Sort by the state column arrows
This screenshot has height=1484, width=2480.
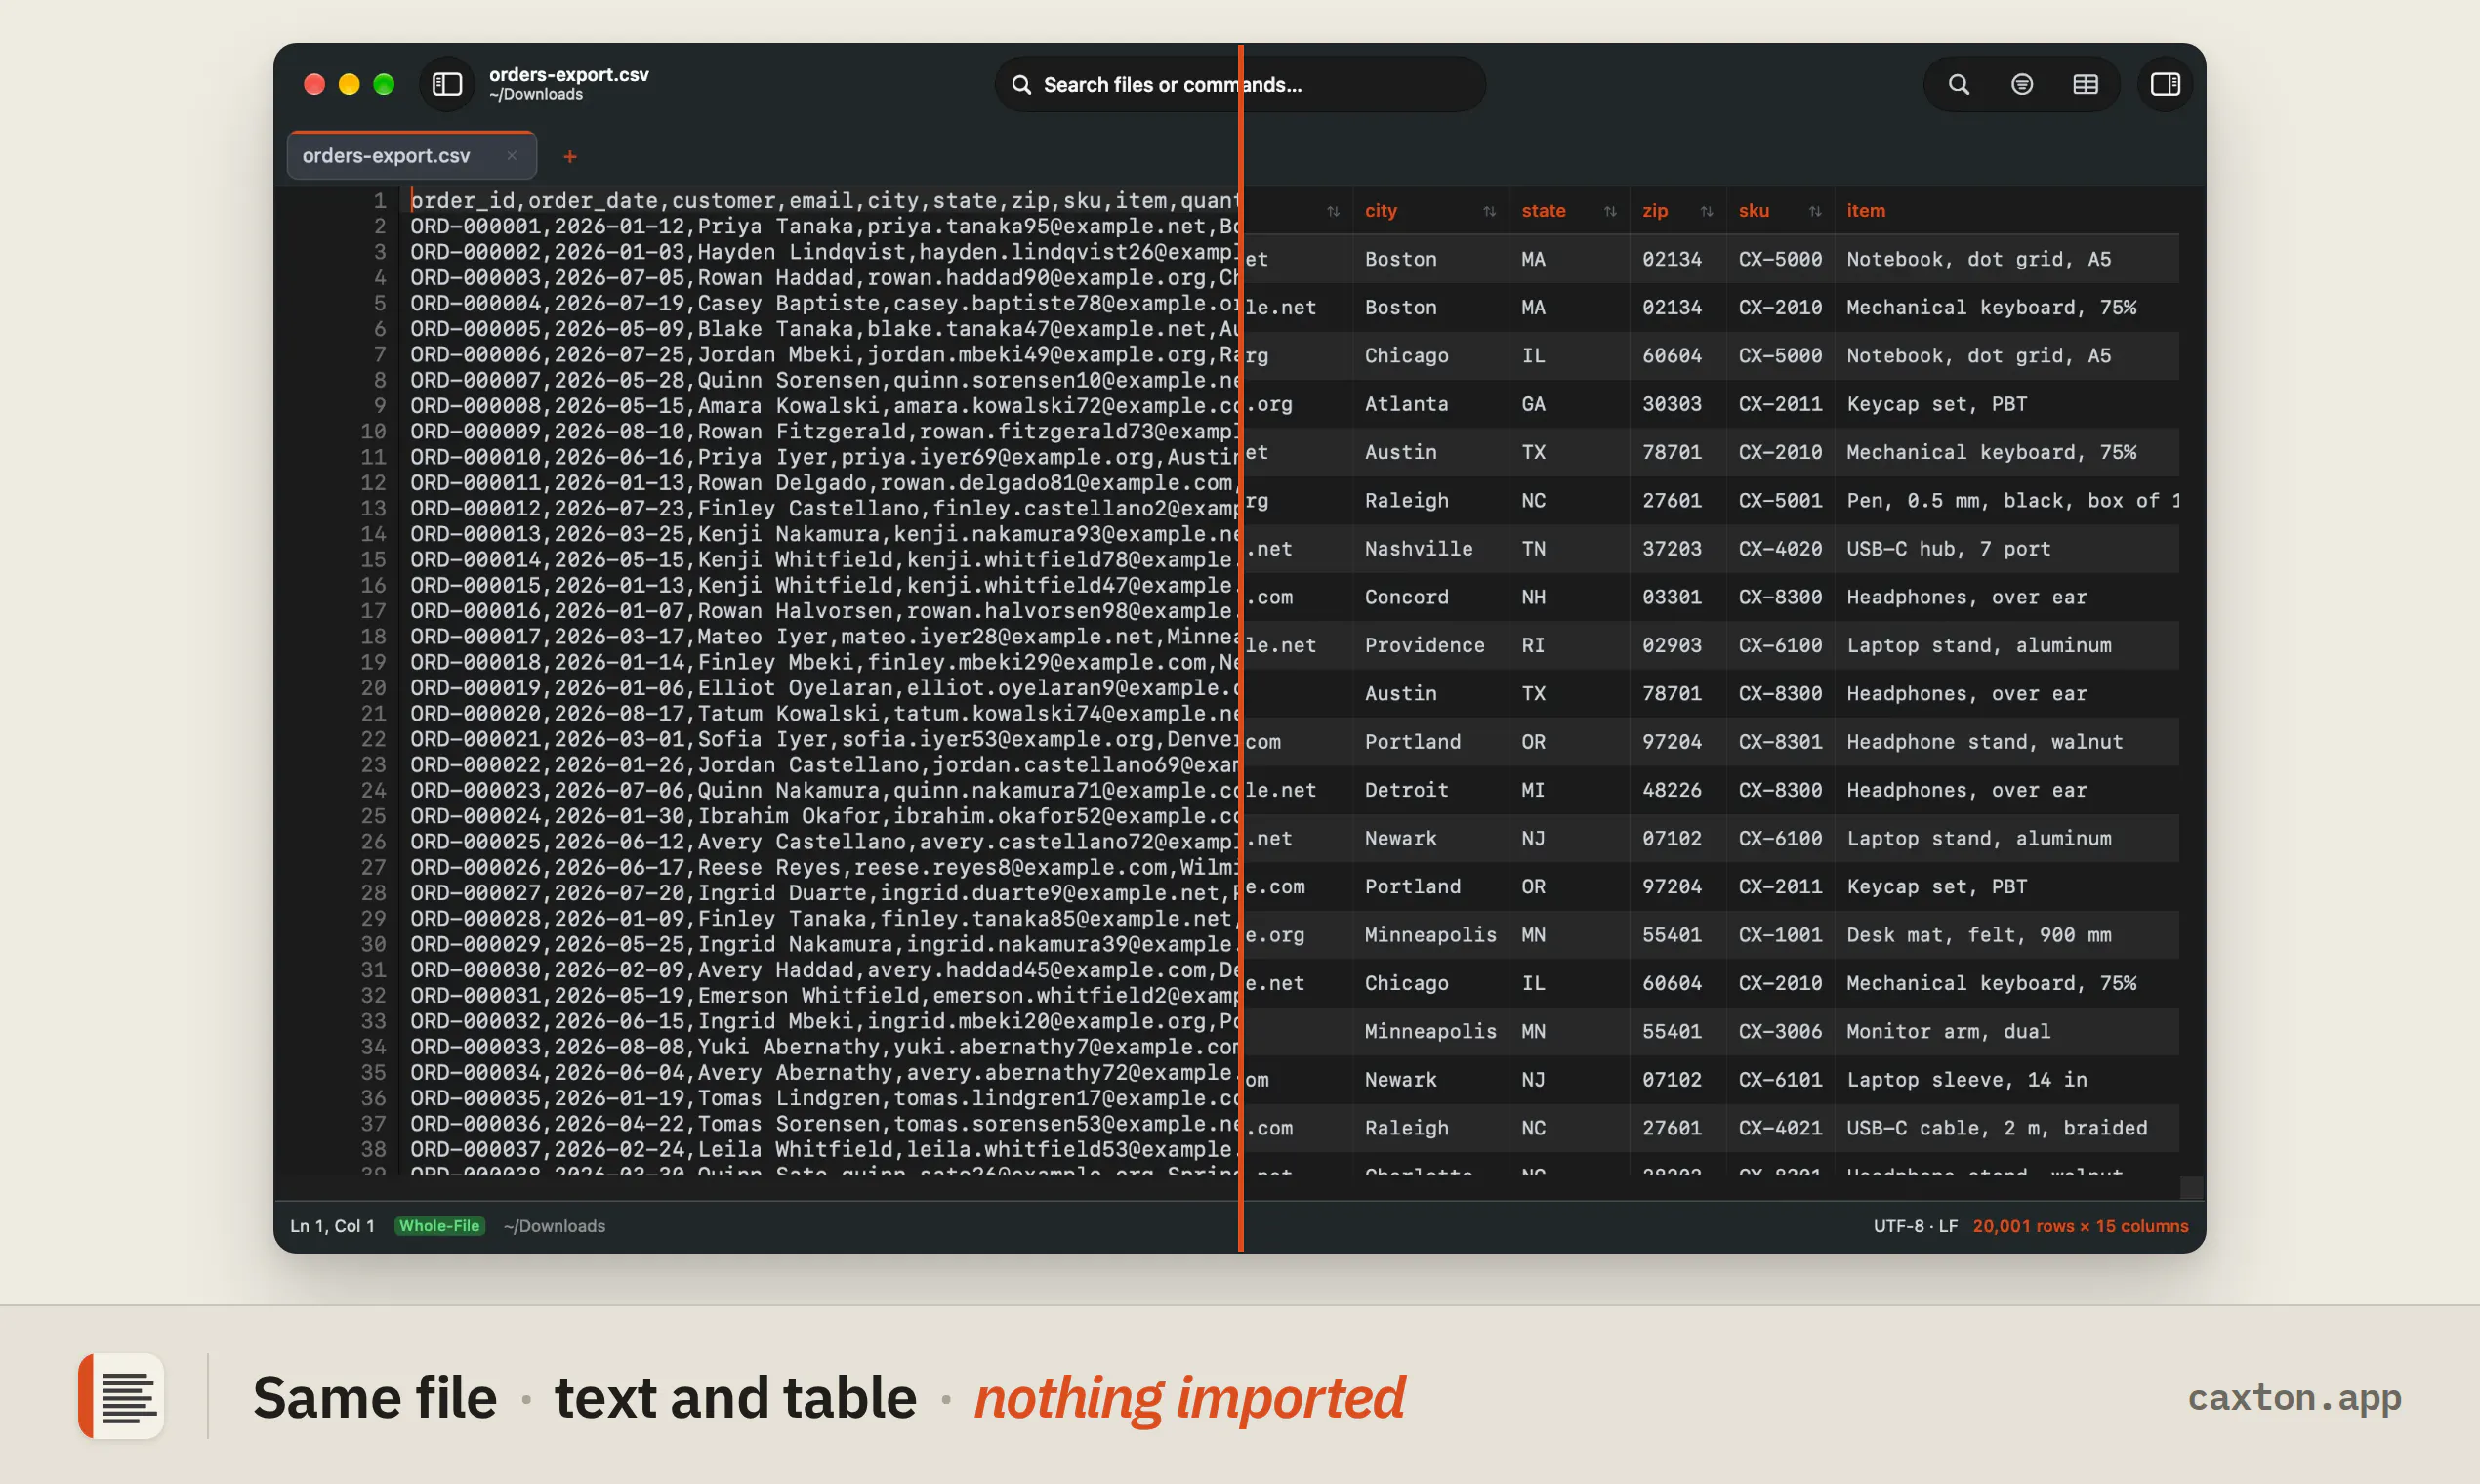coord(1609,211)
